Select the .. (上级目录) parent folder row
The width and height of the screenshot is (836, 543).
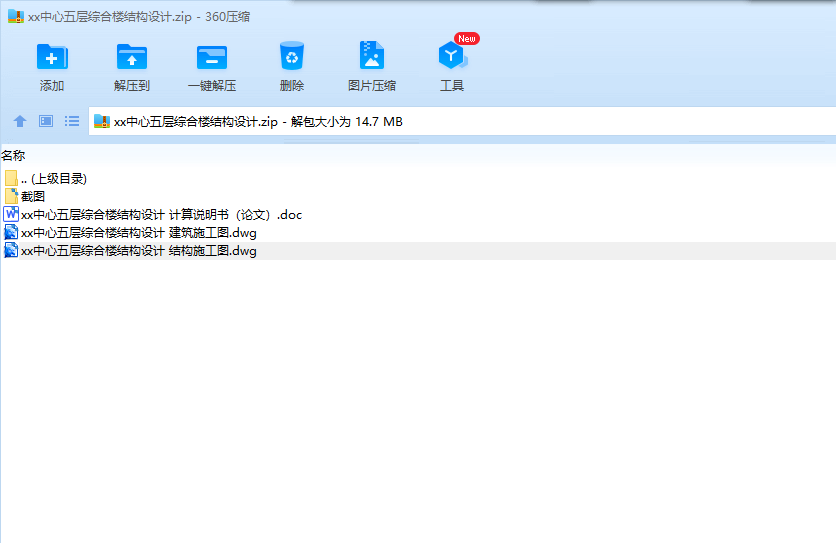coord(418,179)
